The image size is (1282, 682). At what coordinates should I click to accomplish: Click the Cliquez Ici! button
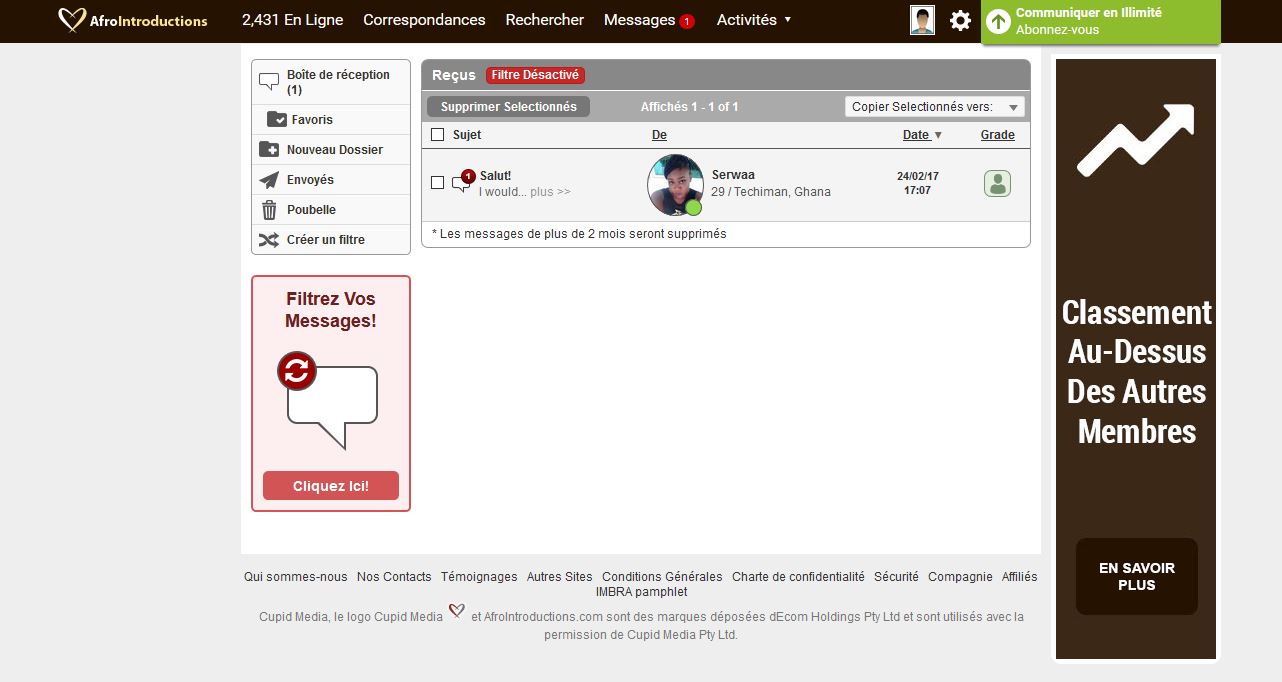330,486
